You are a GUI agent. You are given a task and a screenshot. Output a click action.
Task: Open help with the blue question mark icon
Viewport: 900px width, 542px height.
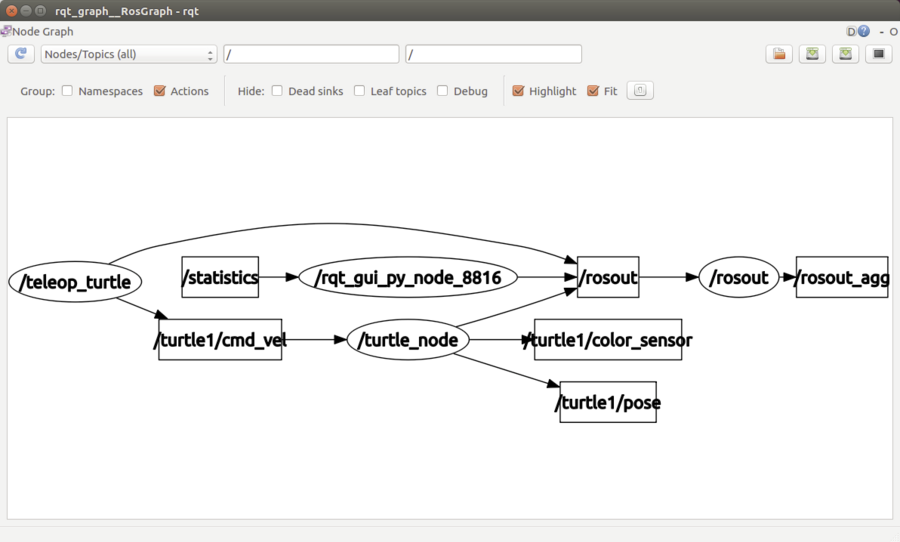(864, 32)
